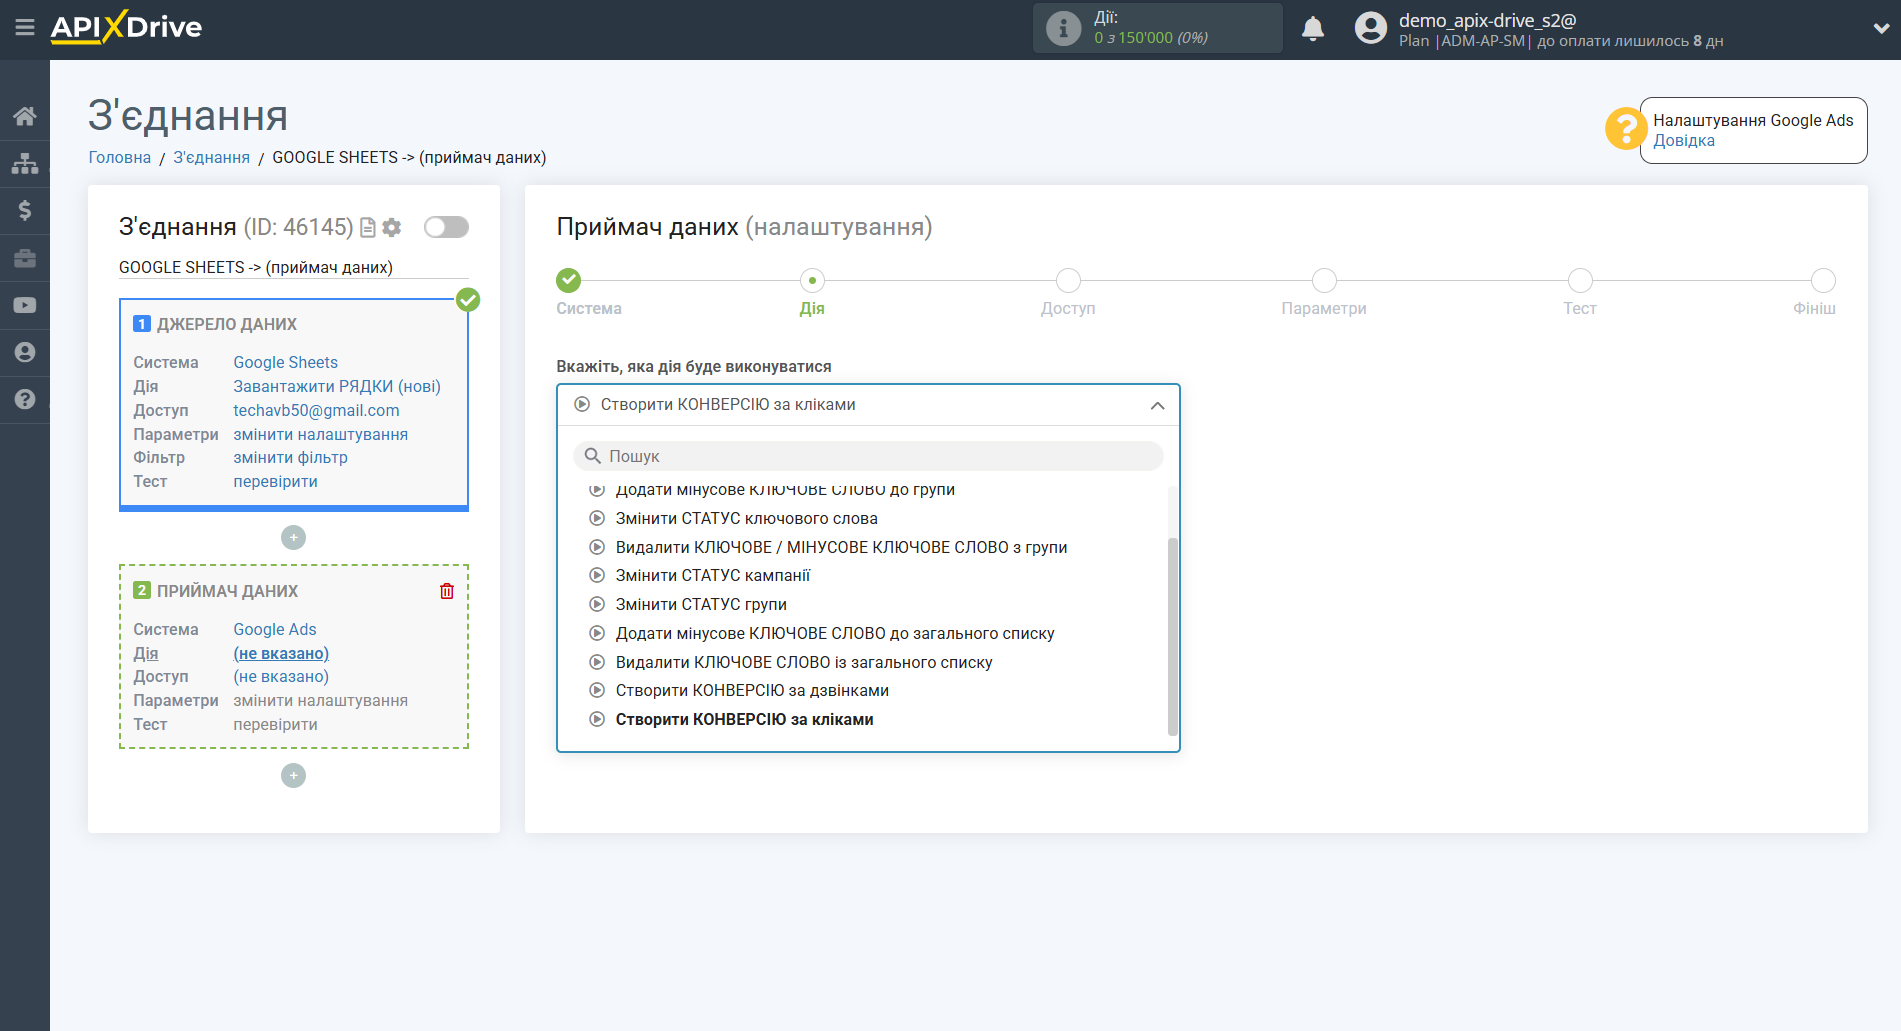
Task: Open the 'Довідка' help link
Action: [x=1683, y=141]
